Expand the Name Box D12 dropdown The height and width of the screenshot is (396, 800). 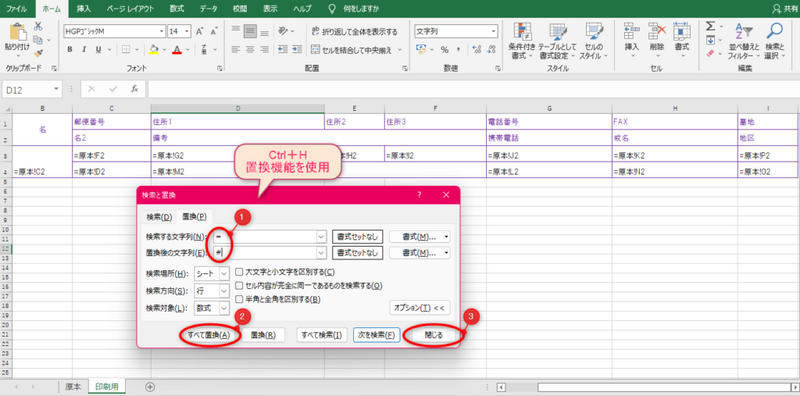tap(56, 89)
